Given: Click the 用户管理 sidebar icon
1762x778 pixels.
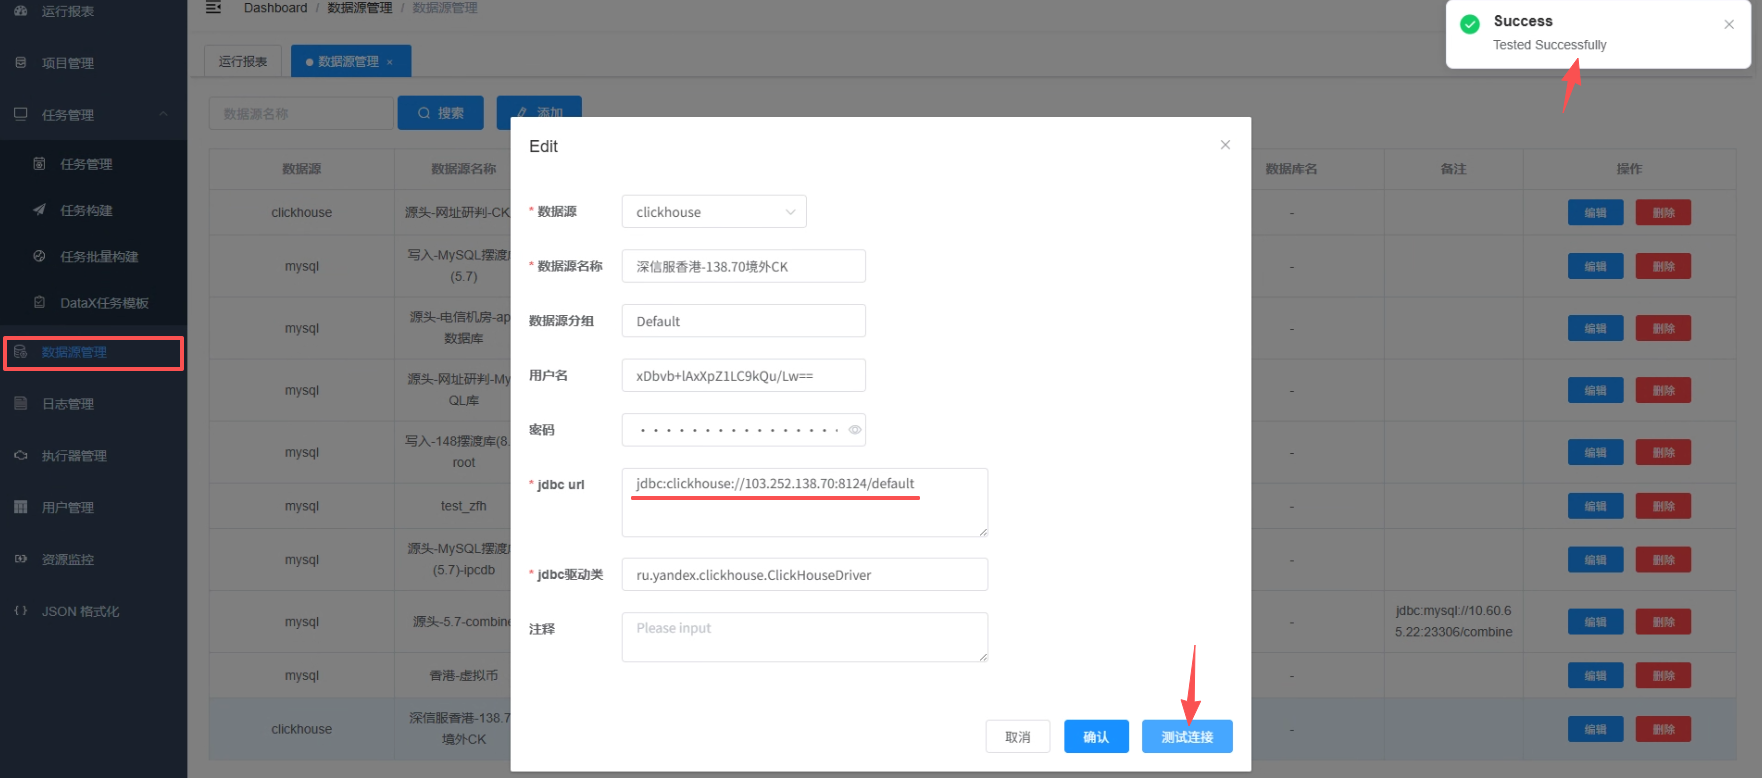Looking at the screenshot, I should point(21,507).
